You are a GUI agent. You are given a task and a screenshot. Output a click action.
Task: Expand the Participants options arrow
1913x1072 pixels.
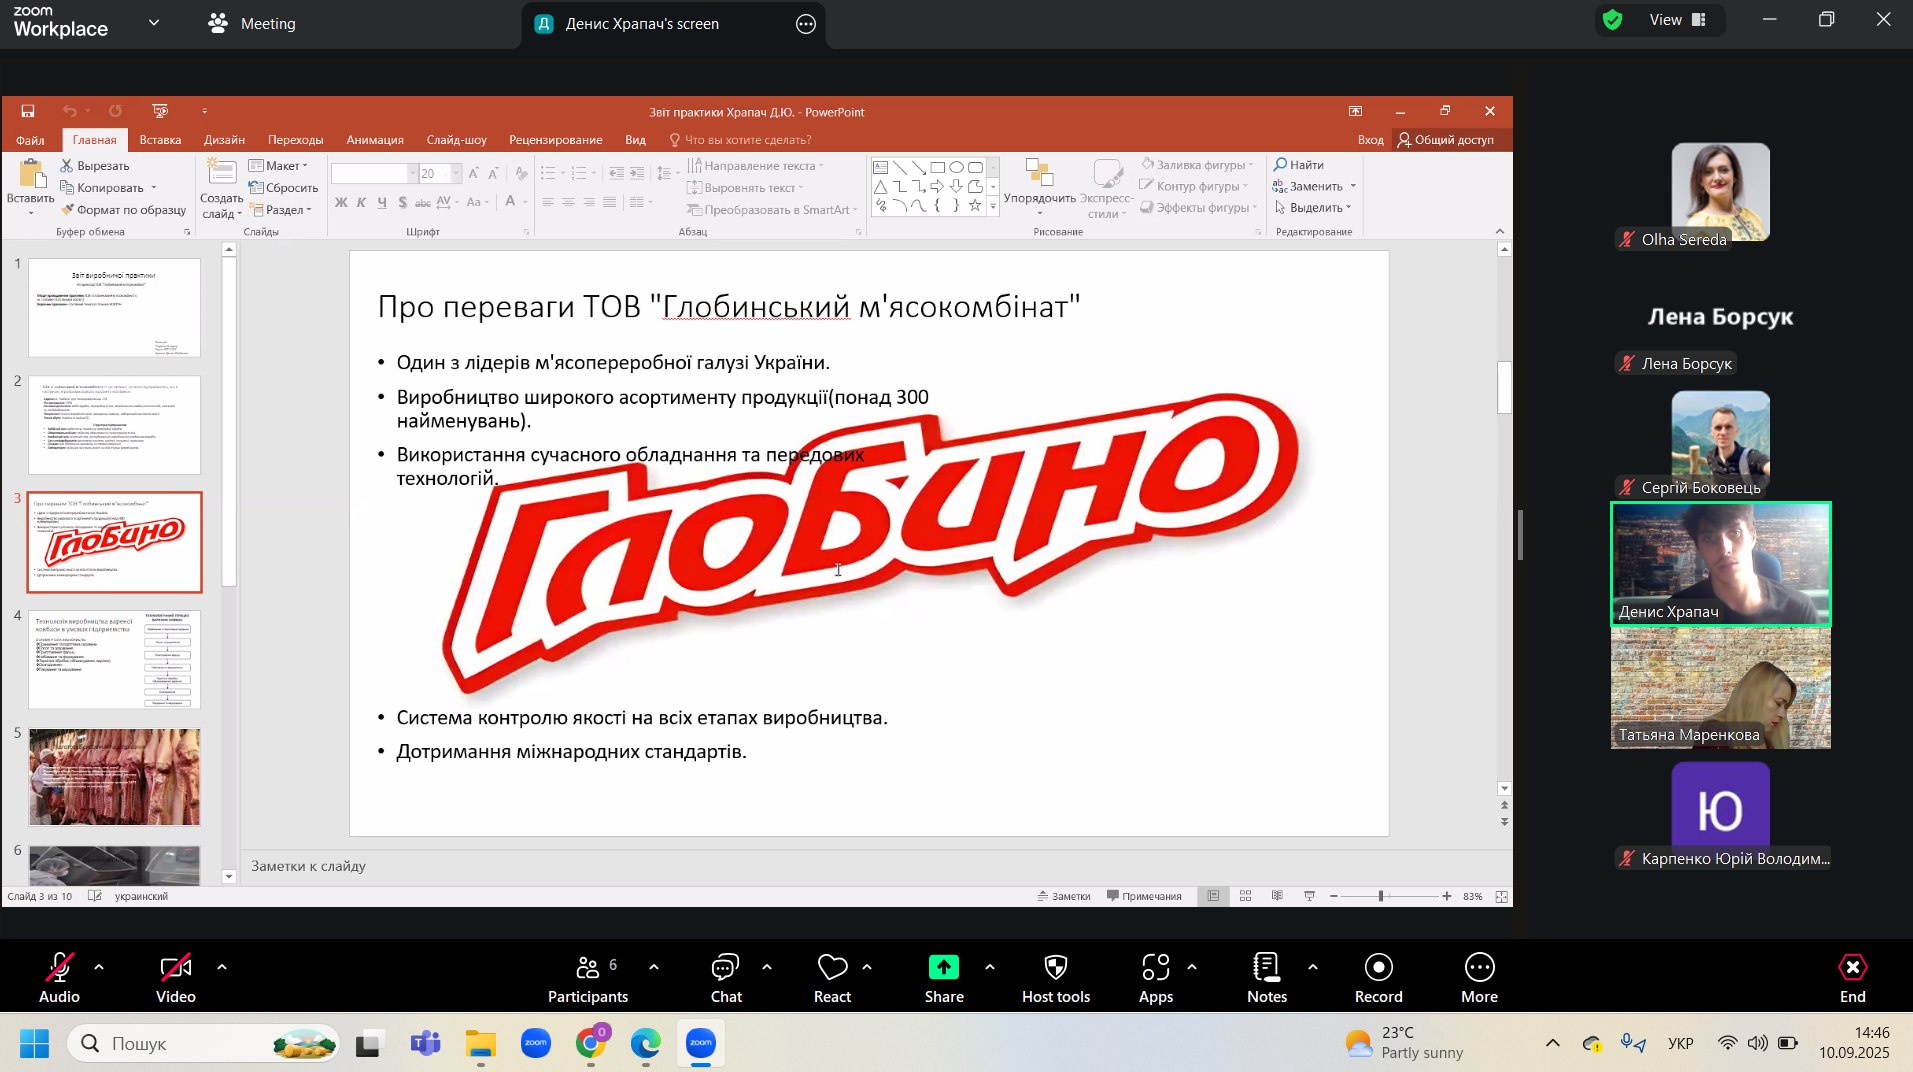tap(654, 967)
